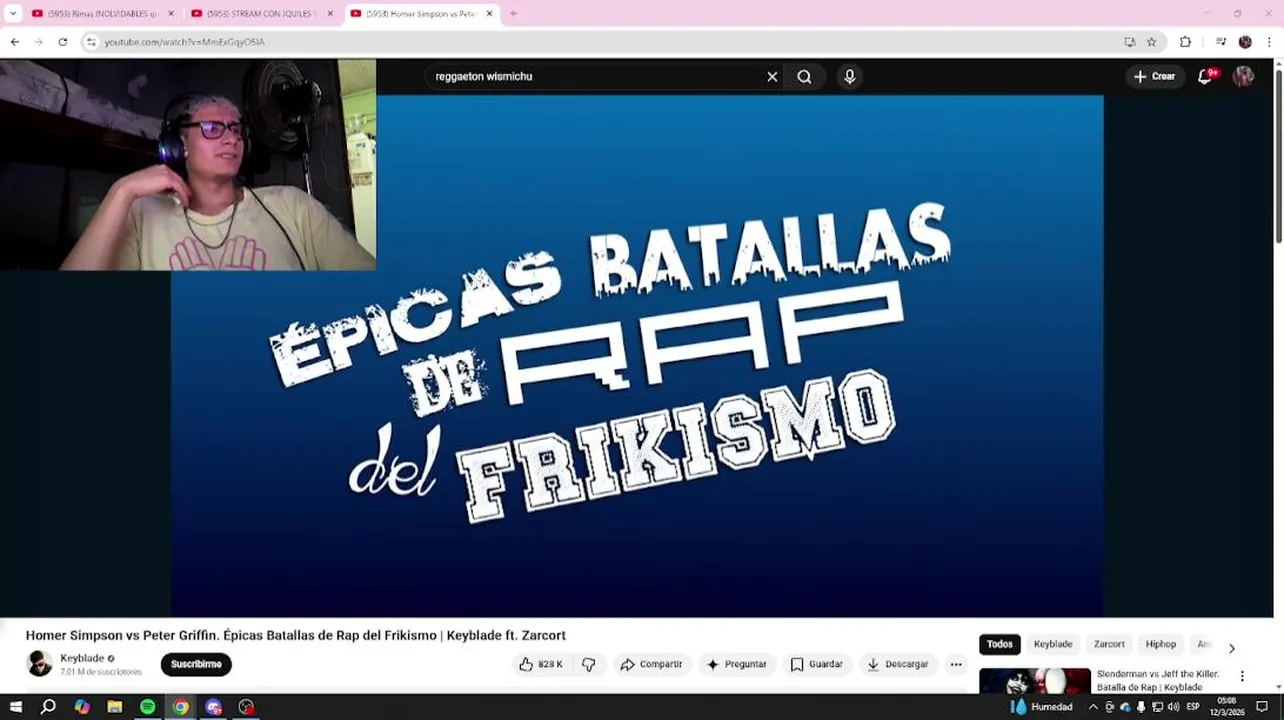
Task: Open more actions three-dot menu under video
Action: (x=956, y=664)
